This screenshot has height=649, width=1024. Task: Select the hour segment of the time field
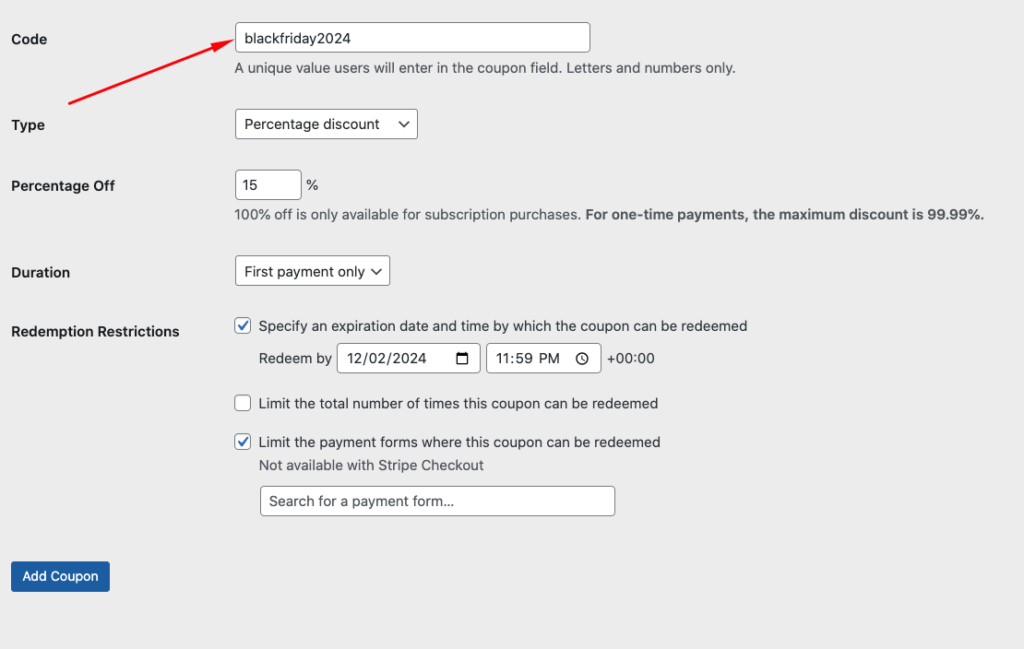503,358
